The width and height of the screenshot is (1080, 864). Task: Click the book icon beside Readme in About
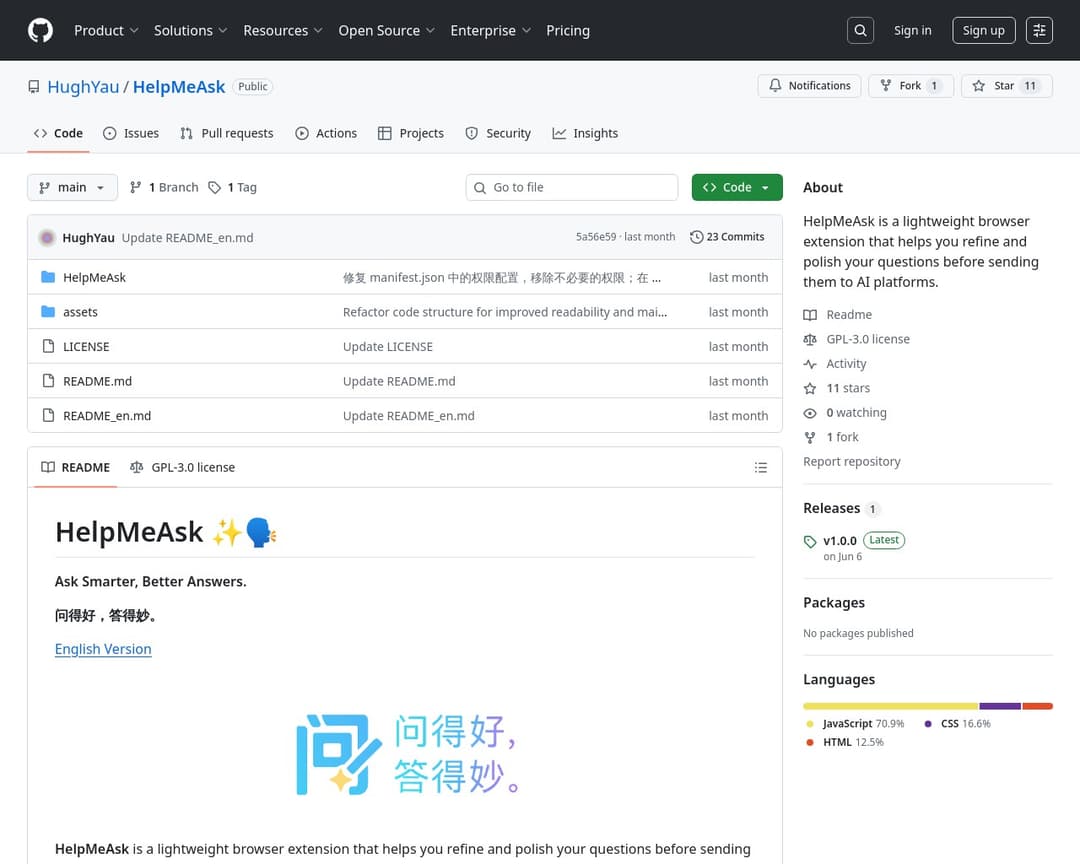tap(810, 315)
